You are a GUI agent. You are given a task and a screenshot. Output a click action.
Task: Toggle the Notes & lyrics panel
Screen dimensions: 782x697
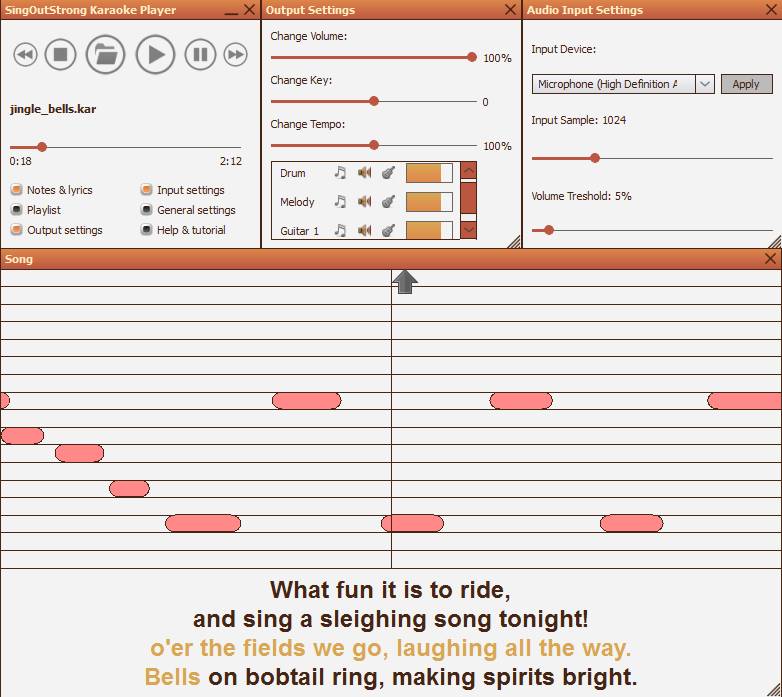tap(51, 190)
